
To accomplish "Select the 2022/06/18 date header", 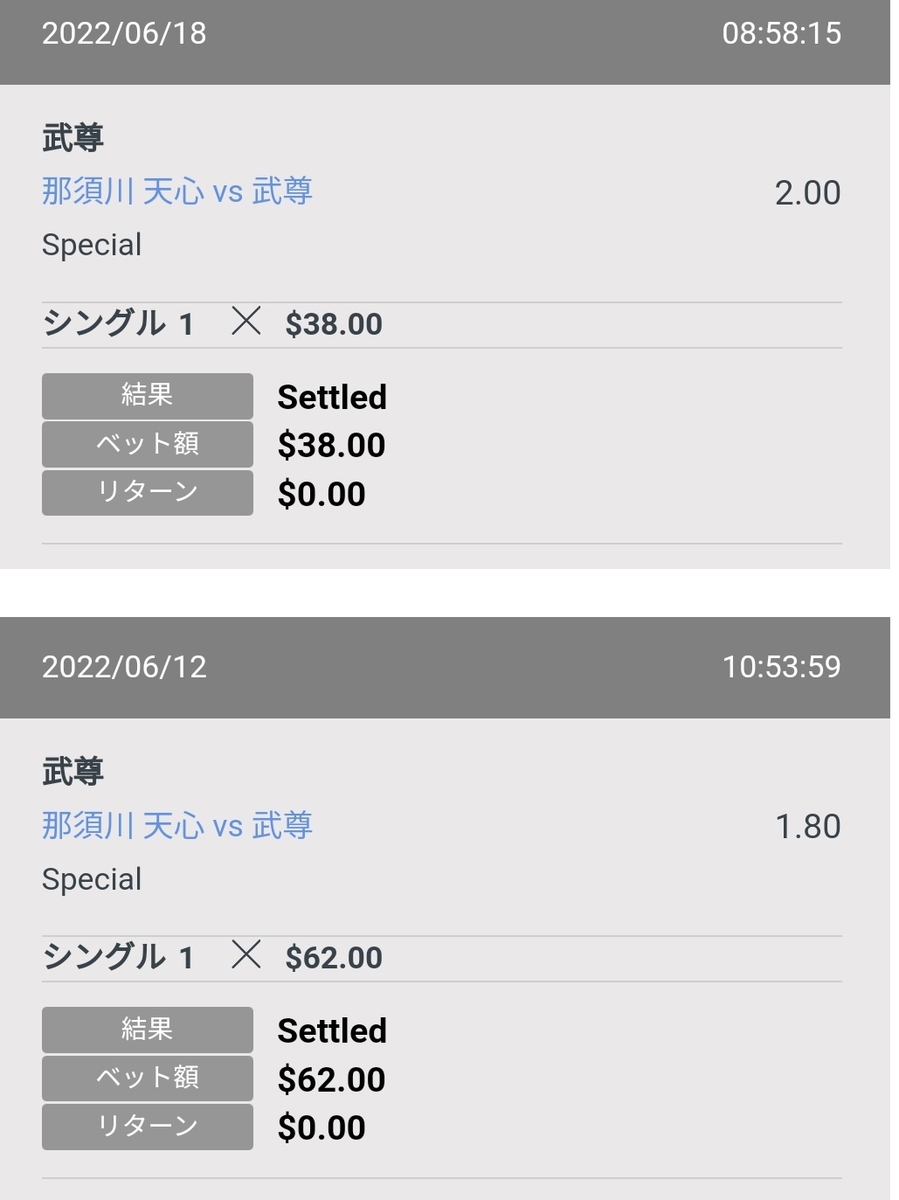I will tap(124, 34).
